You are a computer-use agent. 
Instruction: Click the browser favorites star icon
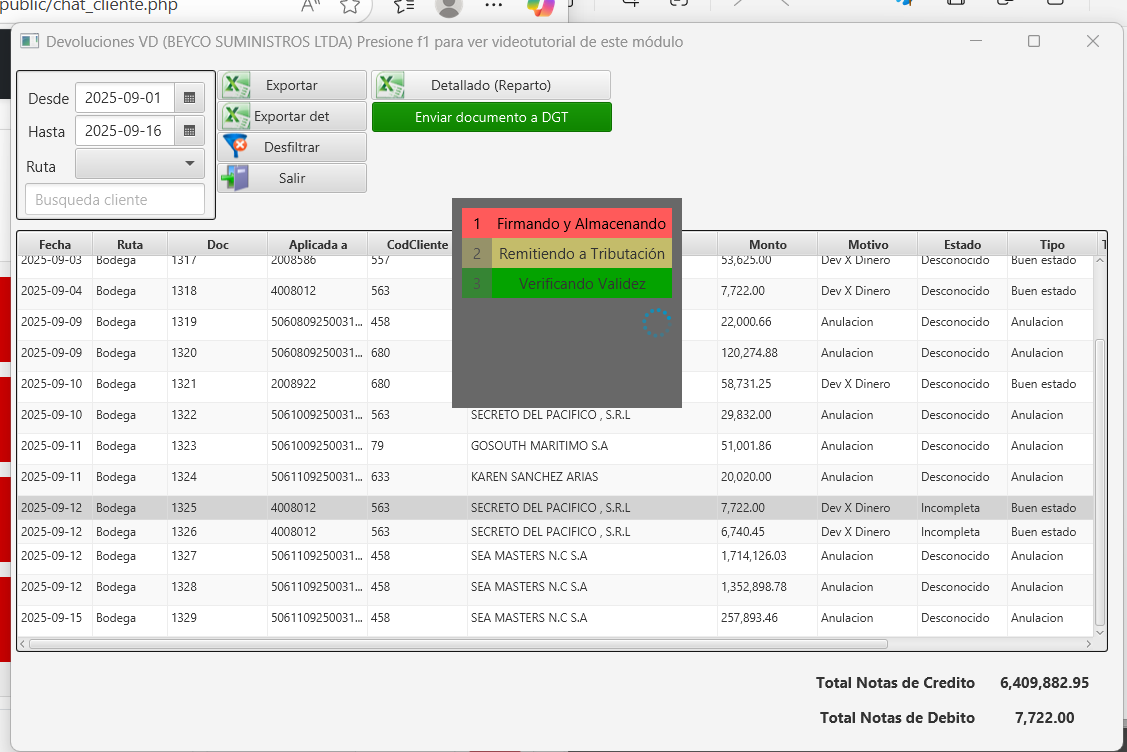pos(349,6)
